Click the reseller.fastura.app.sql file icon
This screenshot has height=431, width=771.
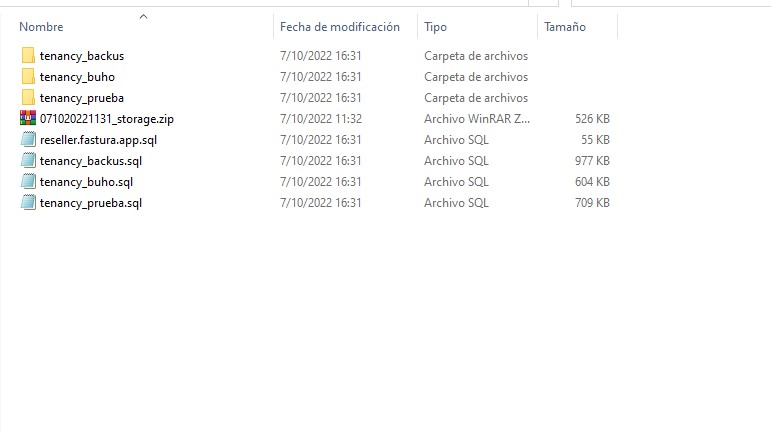pyautogui.click(x=28, y=140)
